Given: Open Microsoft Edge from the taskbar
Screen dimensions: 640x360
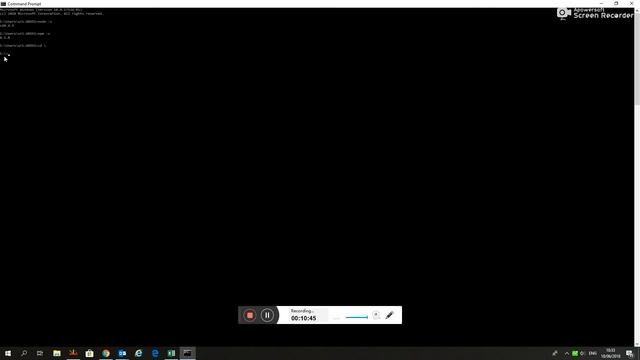Looking at the screenshot, I should pos(155,353).
